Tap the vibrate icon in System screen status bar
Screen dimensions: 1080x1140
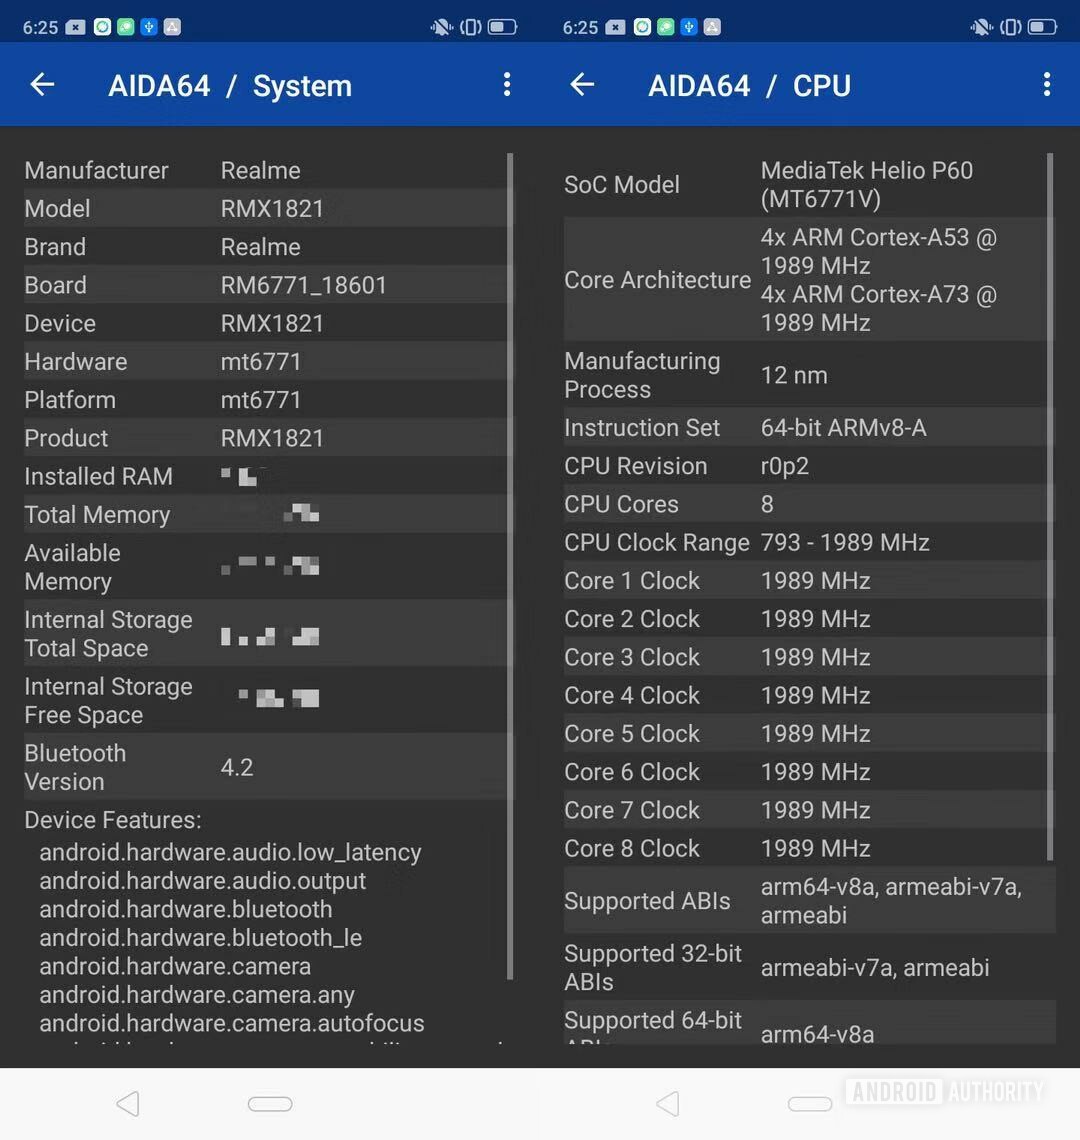coord(470,27)
